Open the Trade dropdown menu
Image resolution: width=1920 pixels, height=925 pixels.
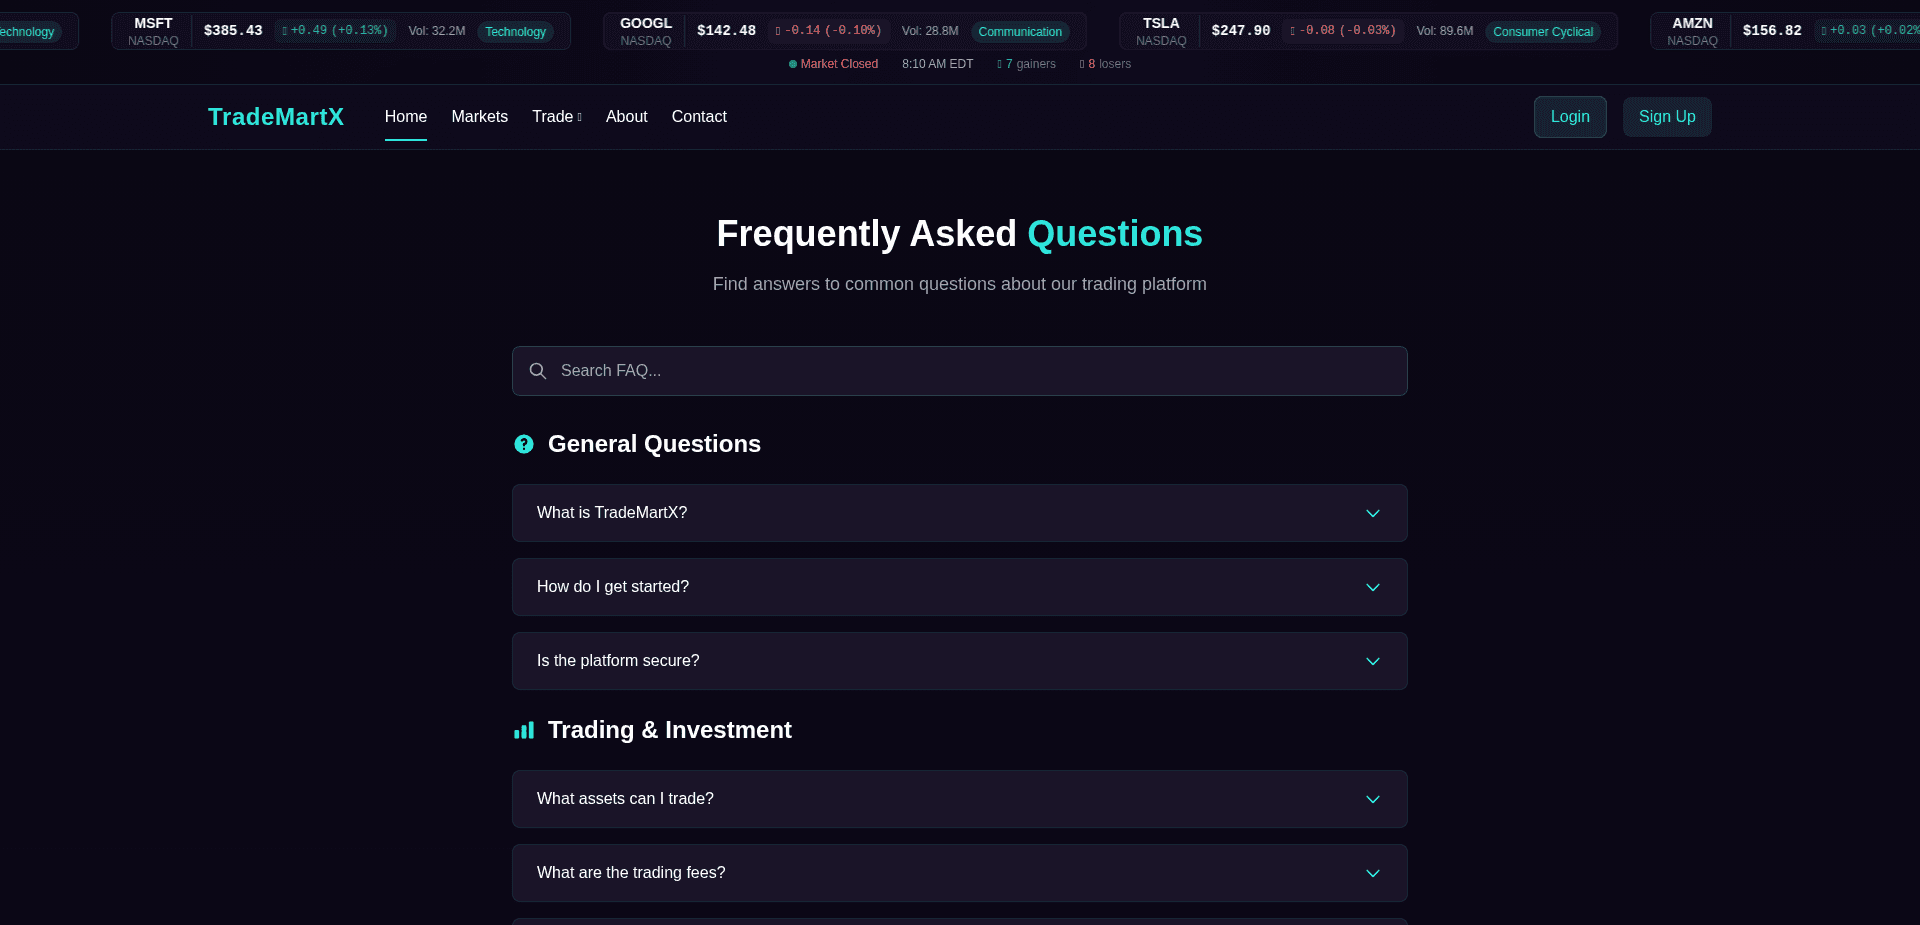(556, 117)
